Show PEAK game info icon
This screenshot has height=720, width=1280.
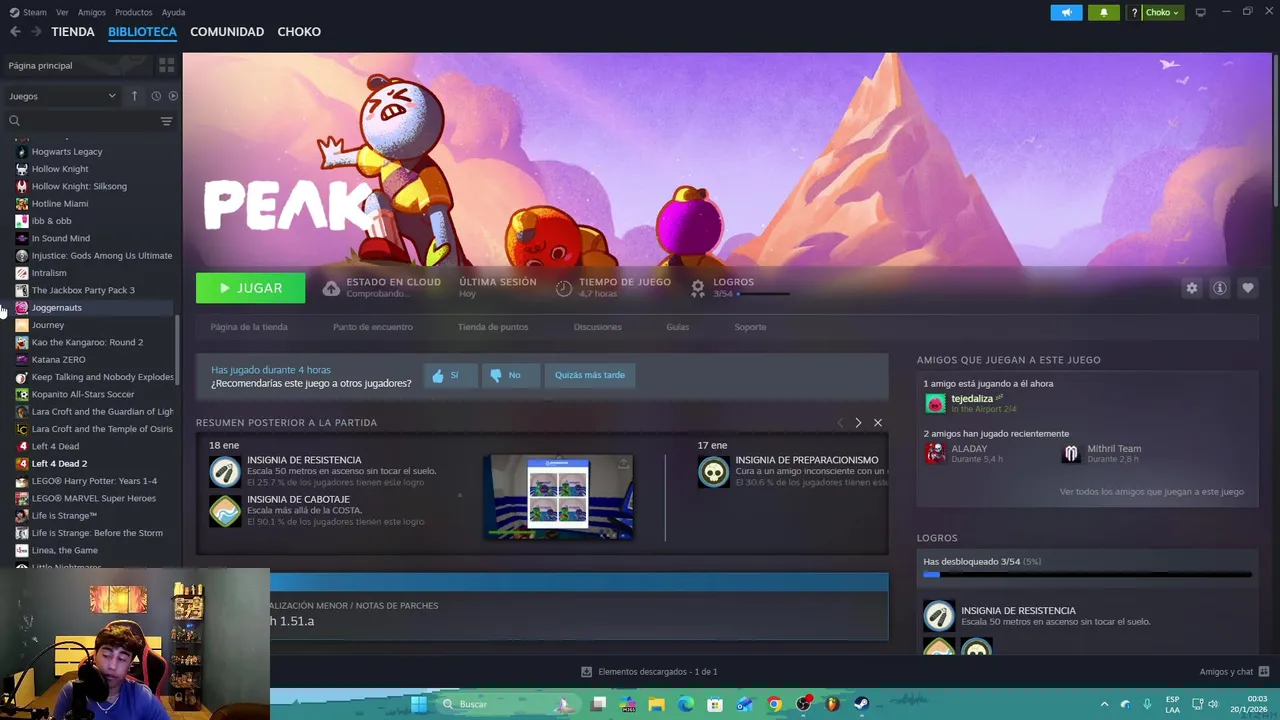(1220, 288)
